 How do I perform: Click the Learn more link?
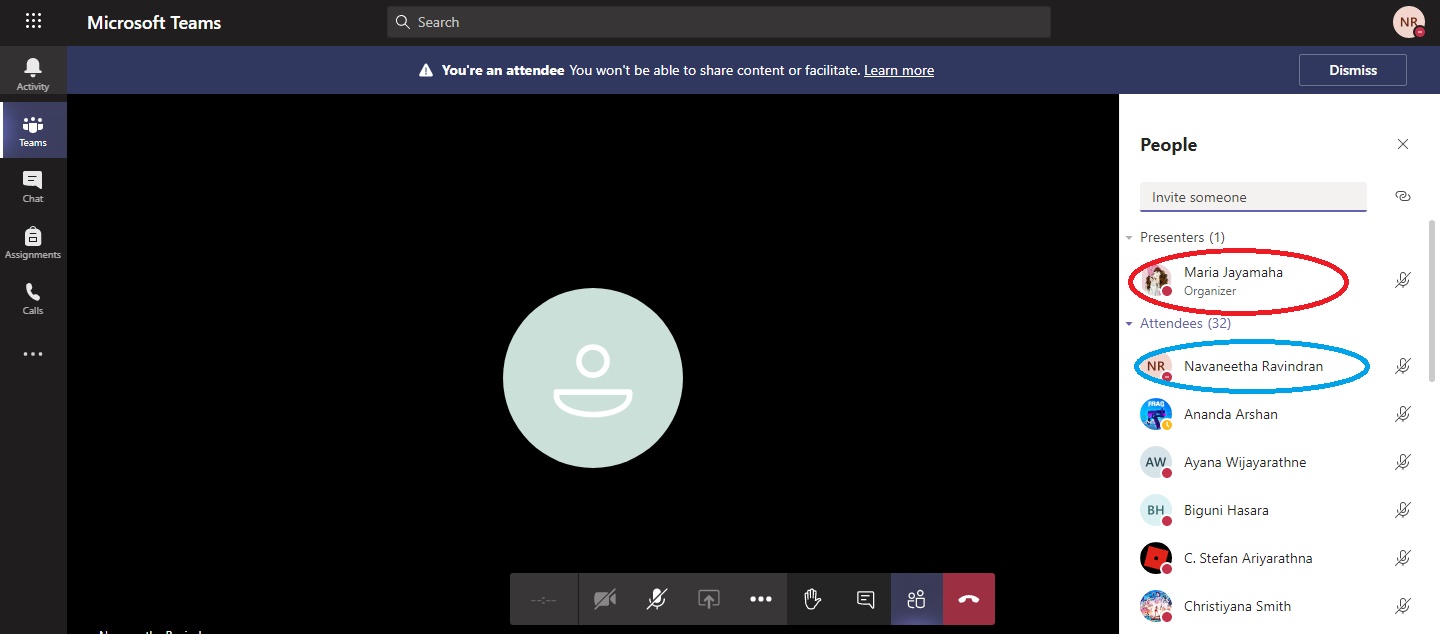[897, 70]
